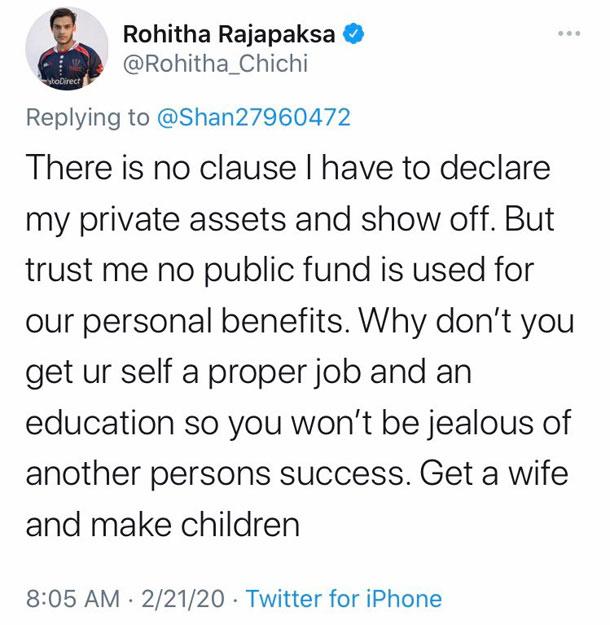
Task: Click the 2/21/20 date
Action: (x=183, y=599)
